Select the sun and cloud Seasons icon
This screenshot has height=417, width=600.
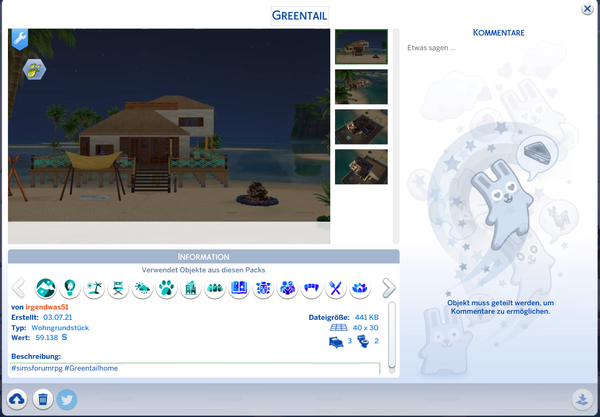click(x=142, y=288)
